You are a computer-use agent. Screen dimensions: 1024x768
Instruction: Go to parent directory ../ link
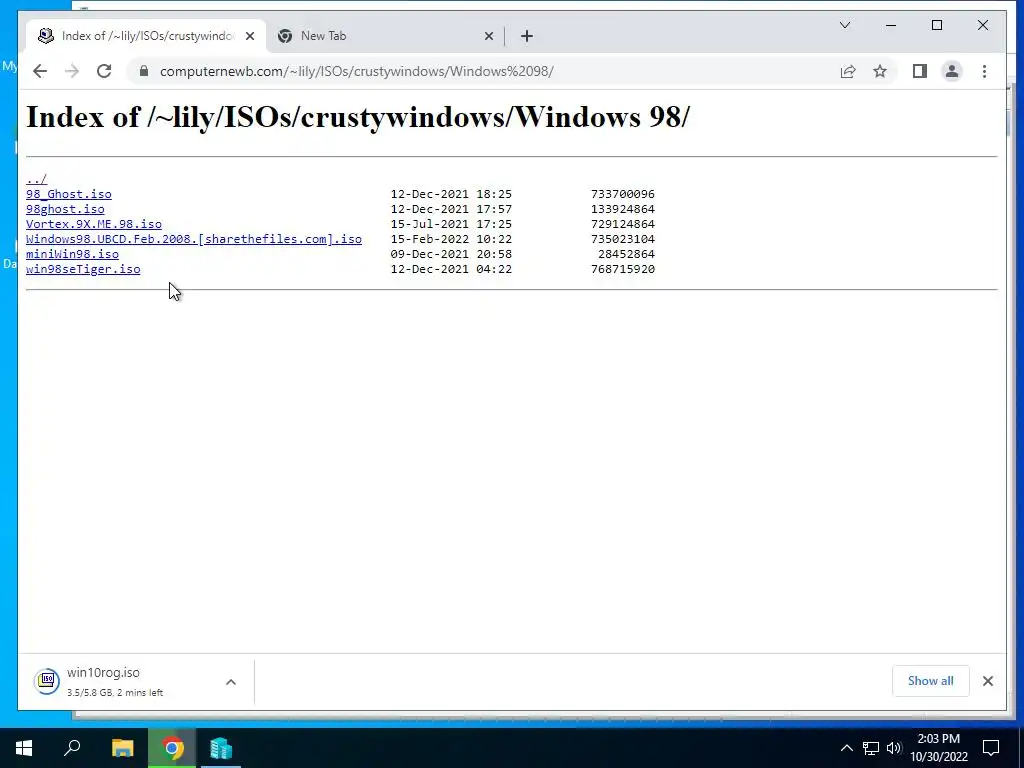36,179
